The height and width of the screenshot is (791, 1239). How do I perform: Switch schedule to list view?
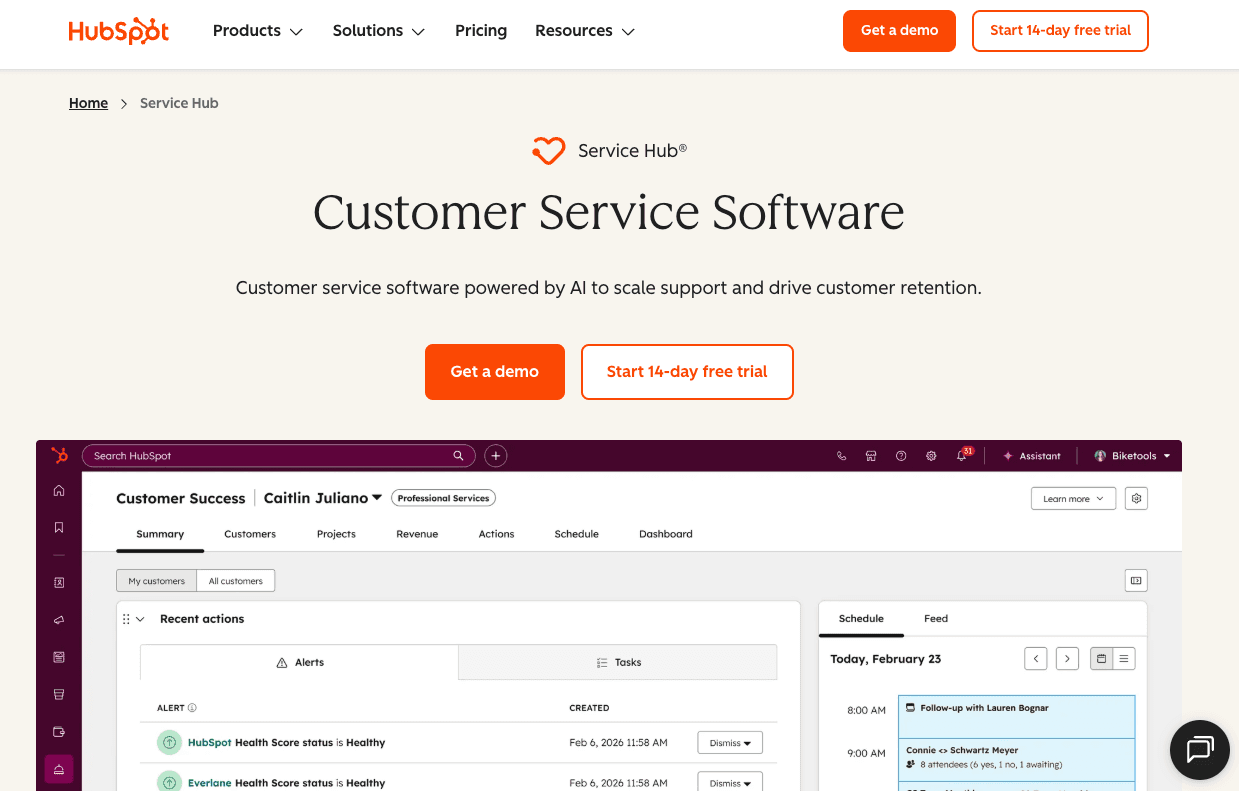1124,658
